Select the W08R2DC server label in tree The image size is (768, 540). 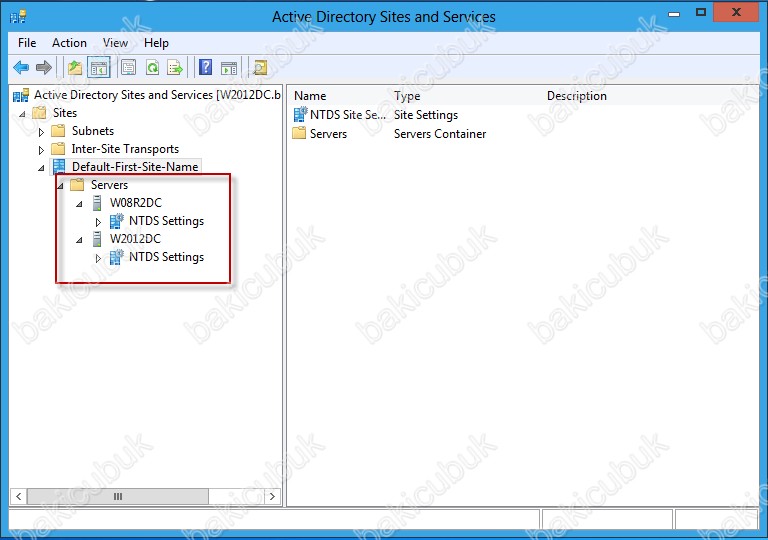(136, 203)
